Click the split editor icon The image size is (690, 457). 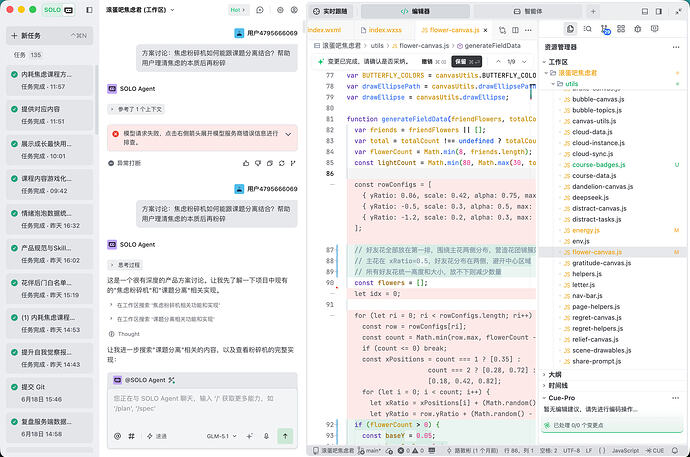(515, 30)
